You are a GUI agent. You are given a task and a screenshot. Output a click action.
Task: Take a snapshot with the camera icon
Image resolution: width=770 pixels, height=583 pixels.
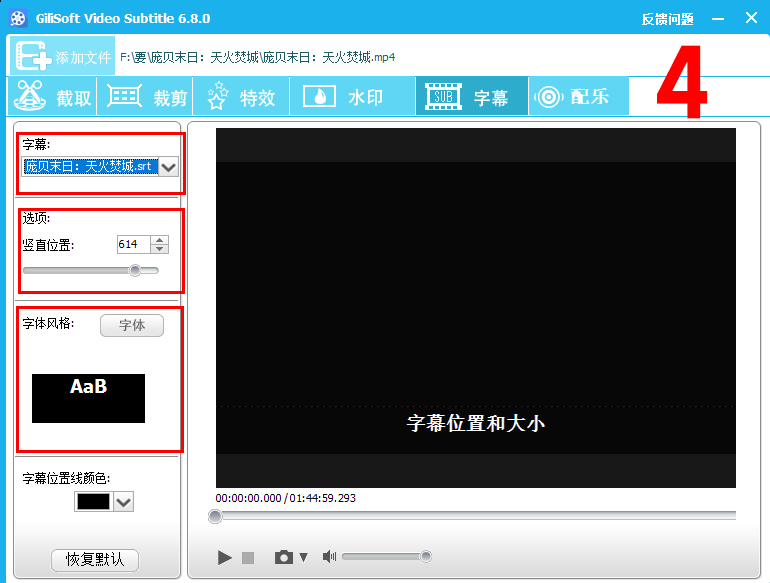285,557
